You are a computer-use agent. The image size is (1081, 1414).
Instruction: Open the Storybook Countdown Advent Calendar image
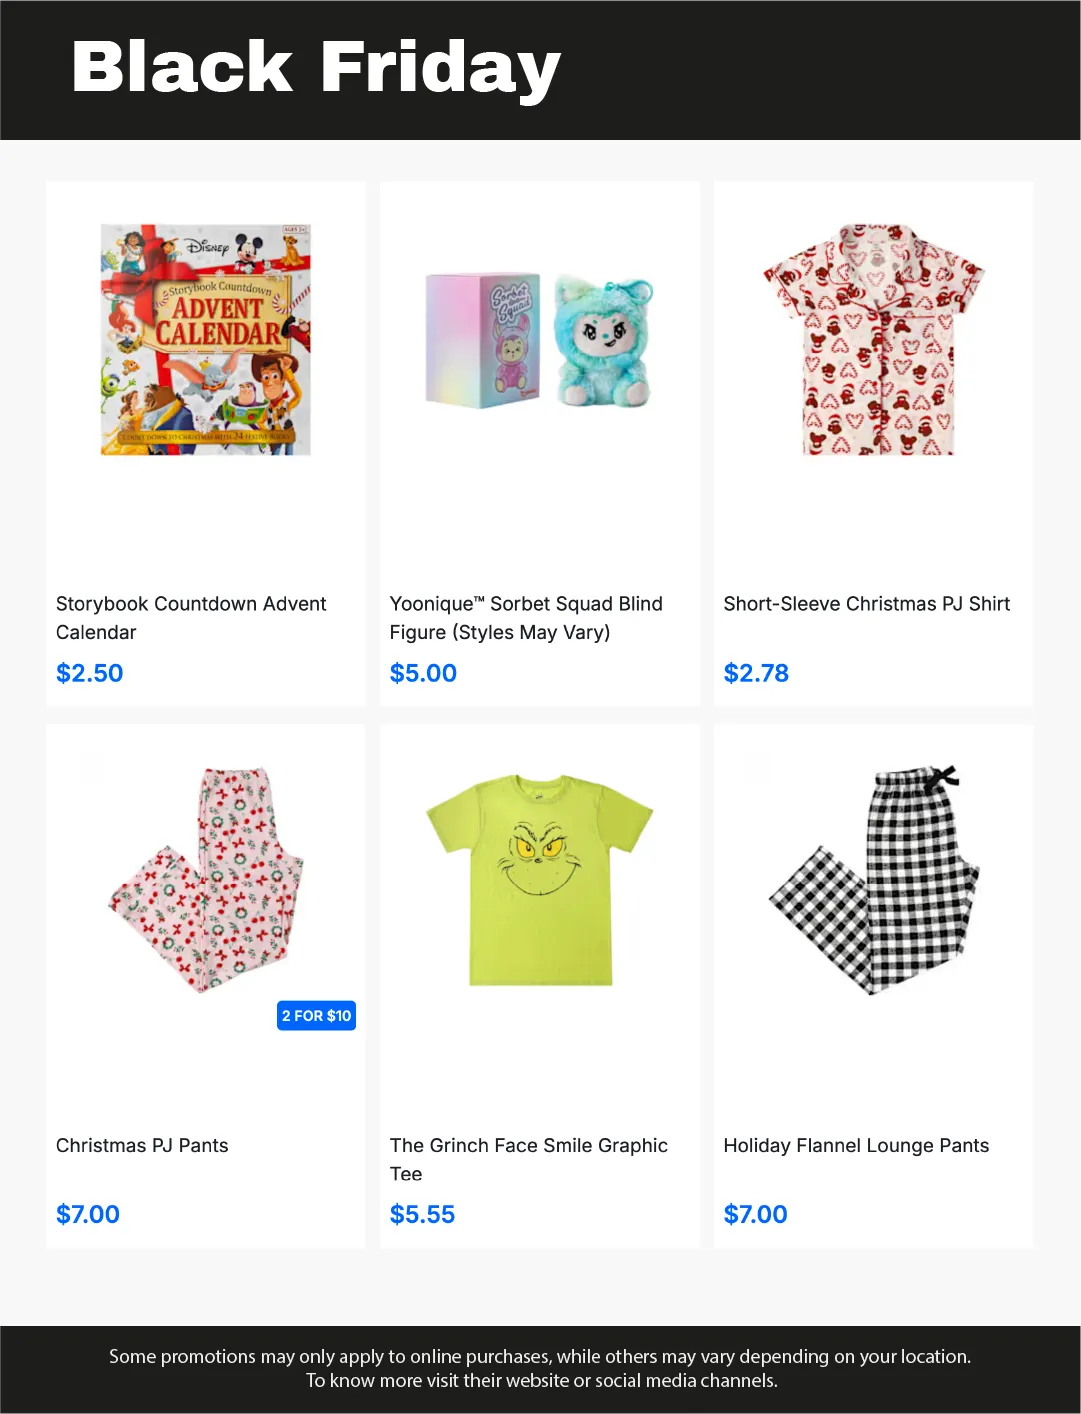(206, 339)
